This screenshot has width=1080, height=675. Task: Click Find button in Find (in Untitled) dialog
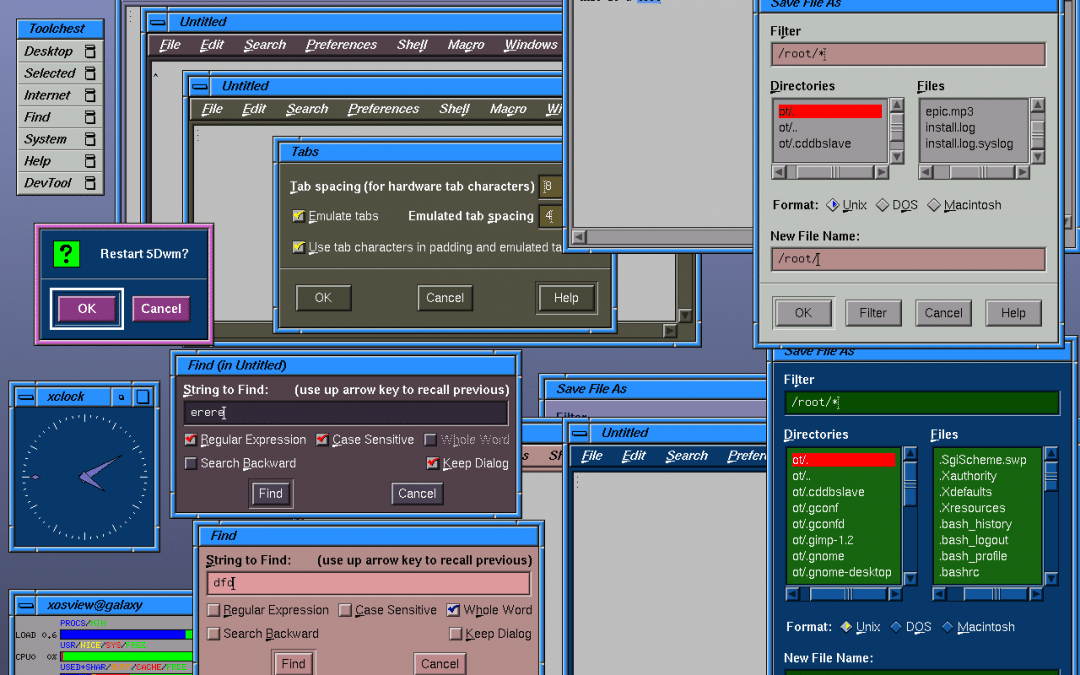(271, 494)
